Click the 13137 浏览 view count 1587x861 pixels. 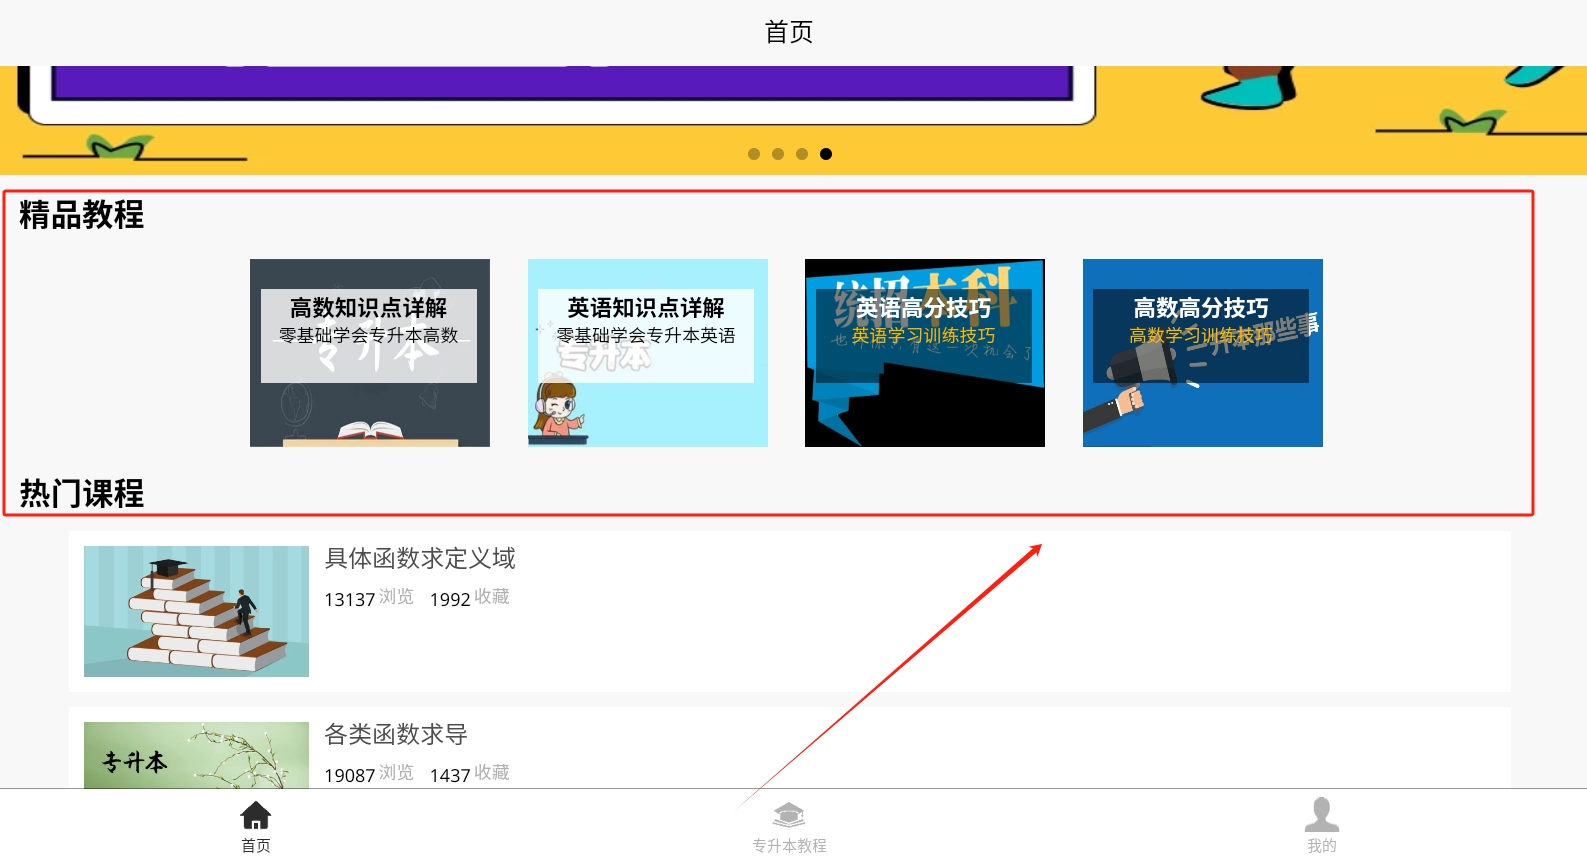(369, 598)
